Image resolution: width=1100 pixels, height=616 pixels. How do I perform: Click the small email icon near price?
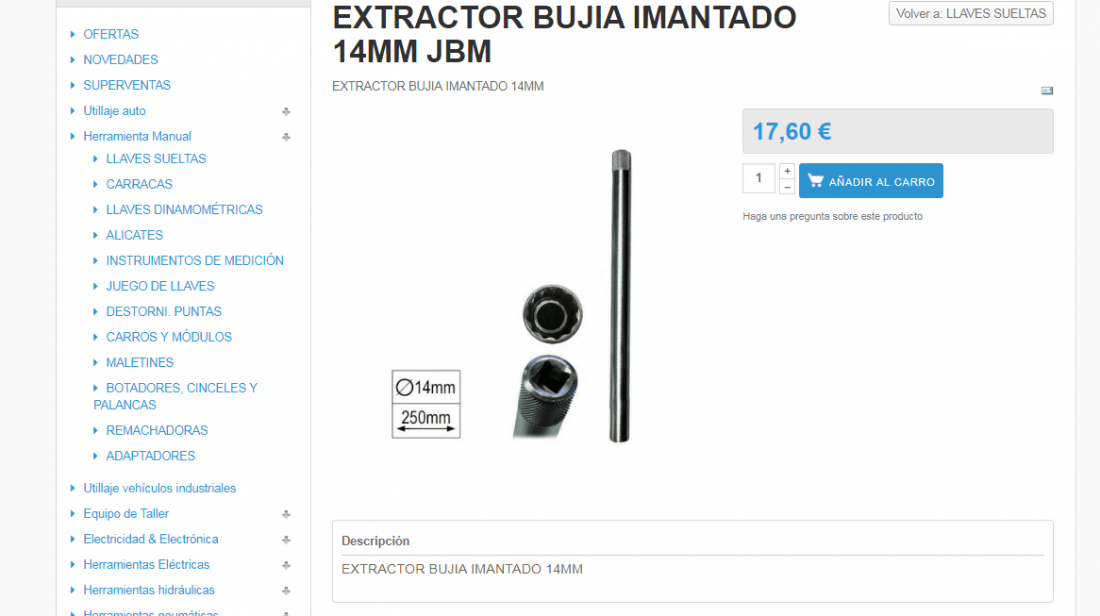click(x=1047, y=91)
